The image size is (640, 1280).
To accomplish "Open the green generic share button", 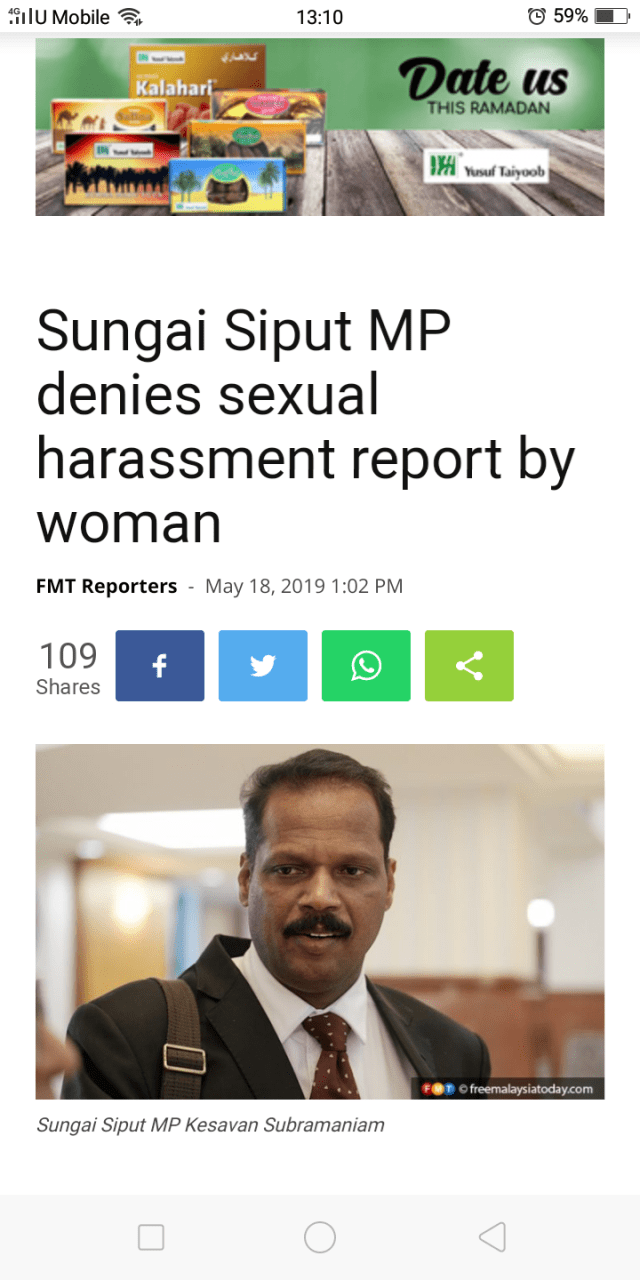I will (469, 665).
